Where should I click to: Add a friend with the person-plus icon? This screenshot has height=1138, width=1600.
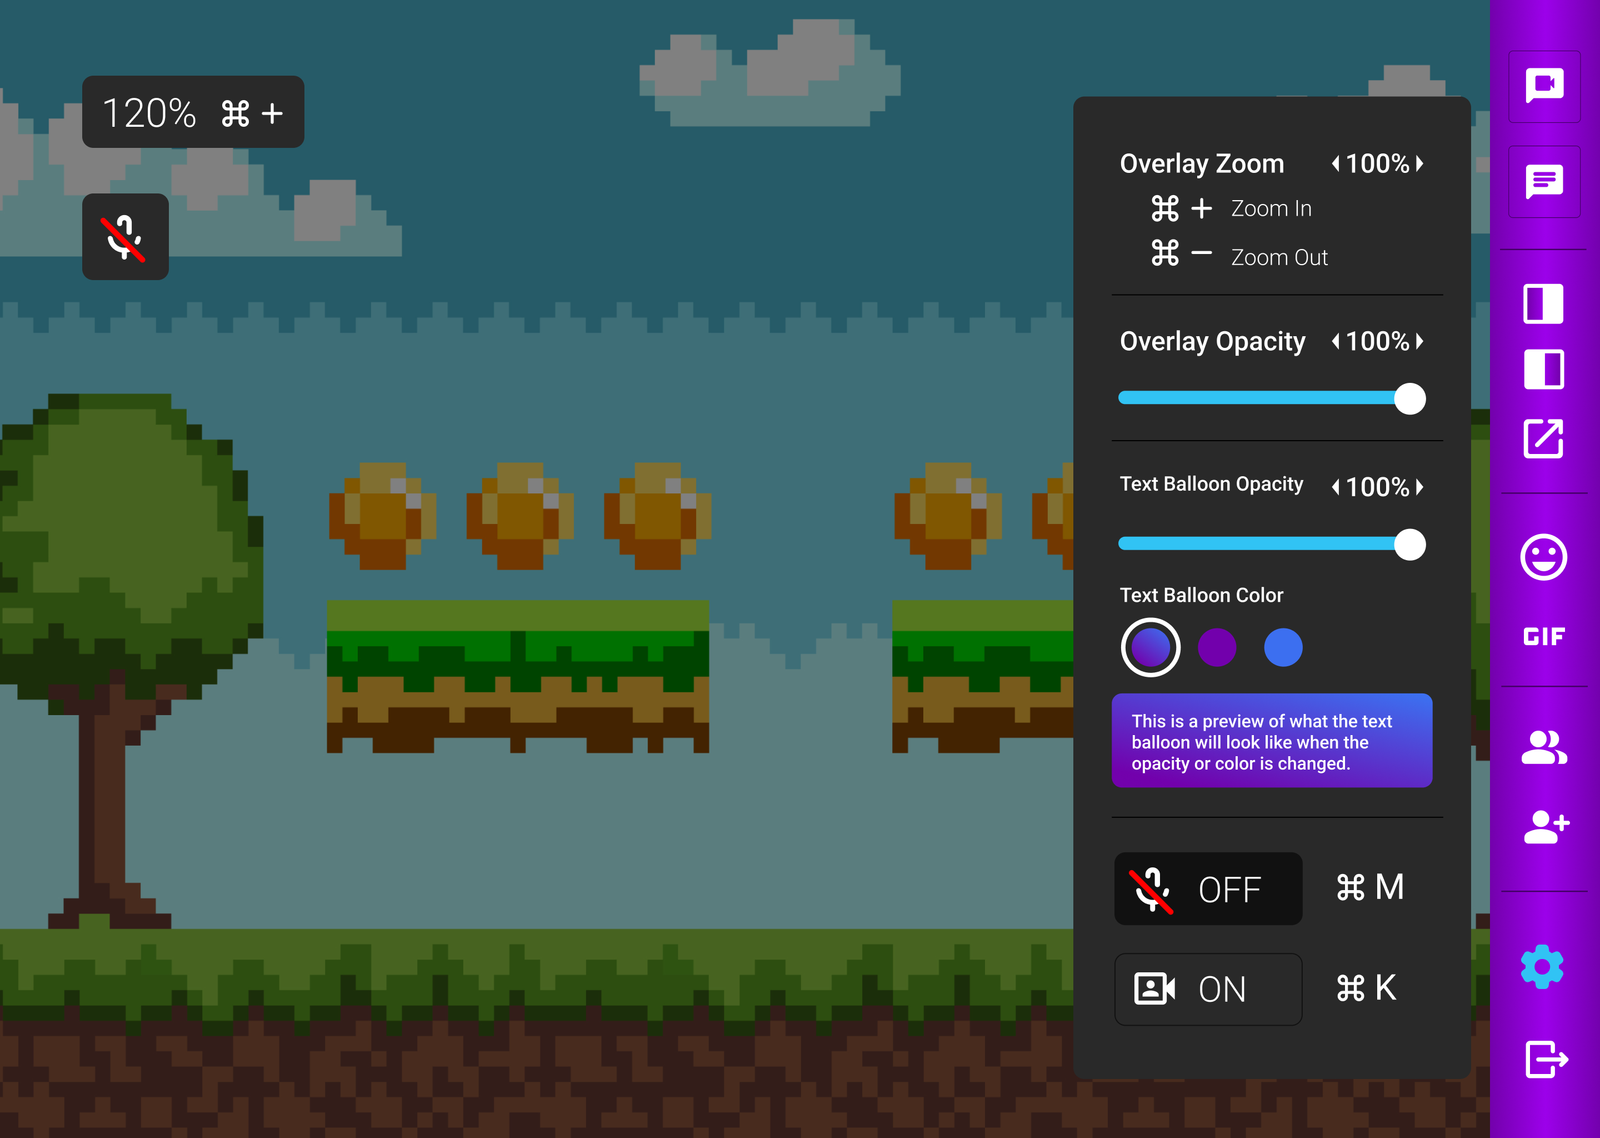(1545, 826)
